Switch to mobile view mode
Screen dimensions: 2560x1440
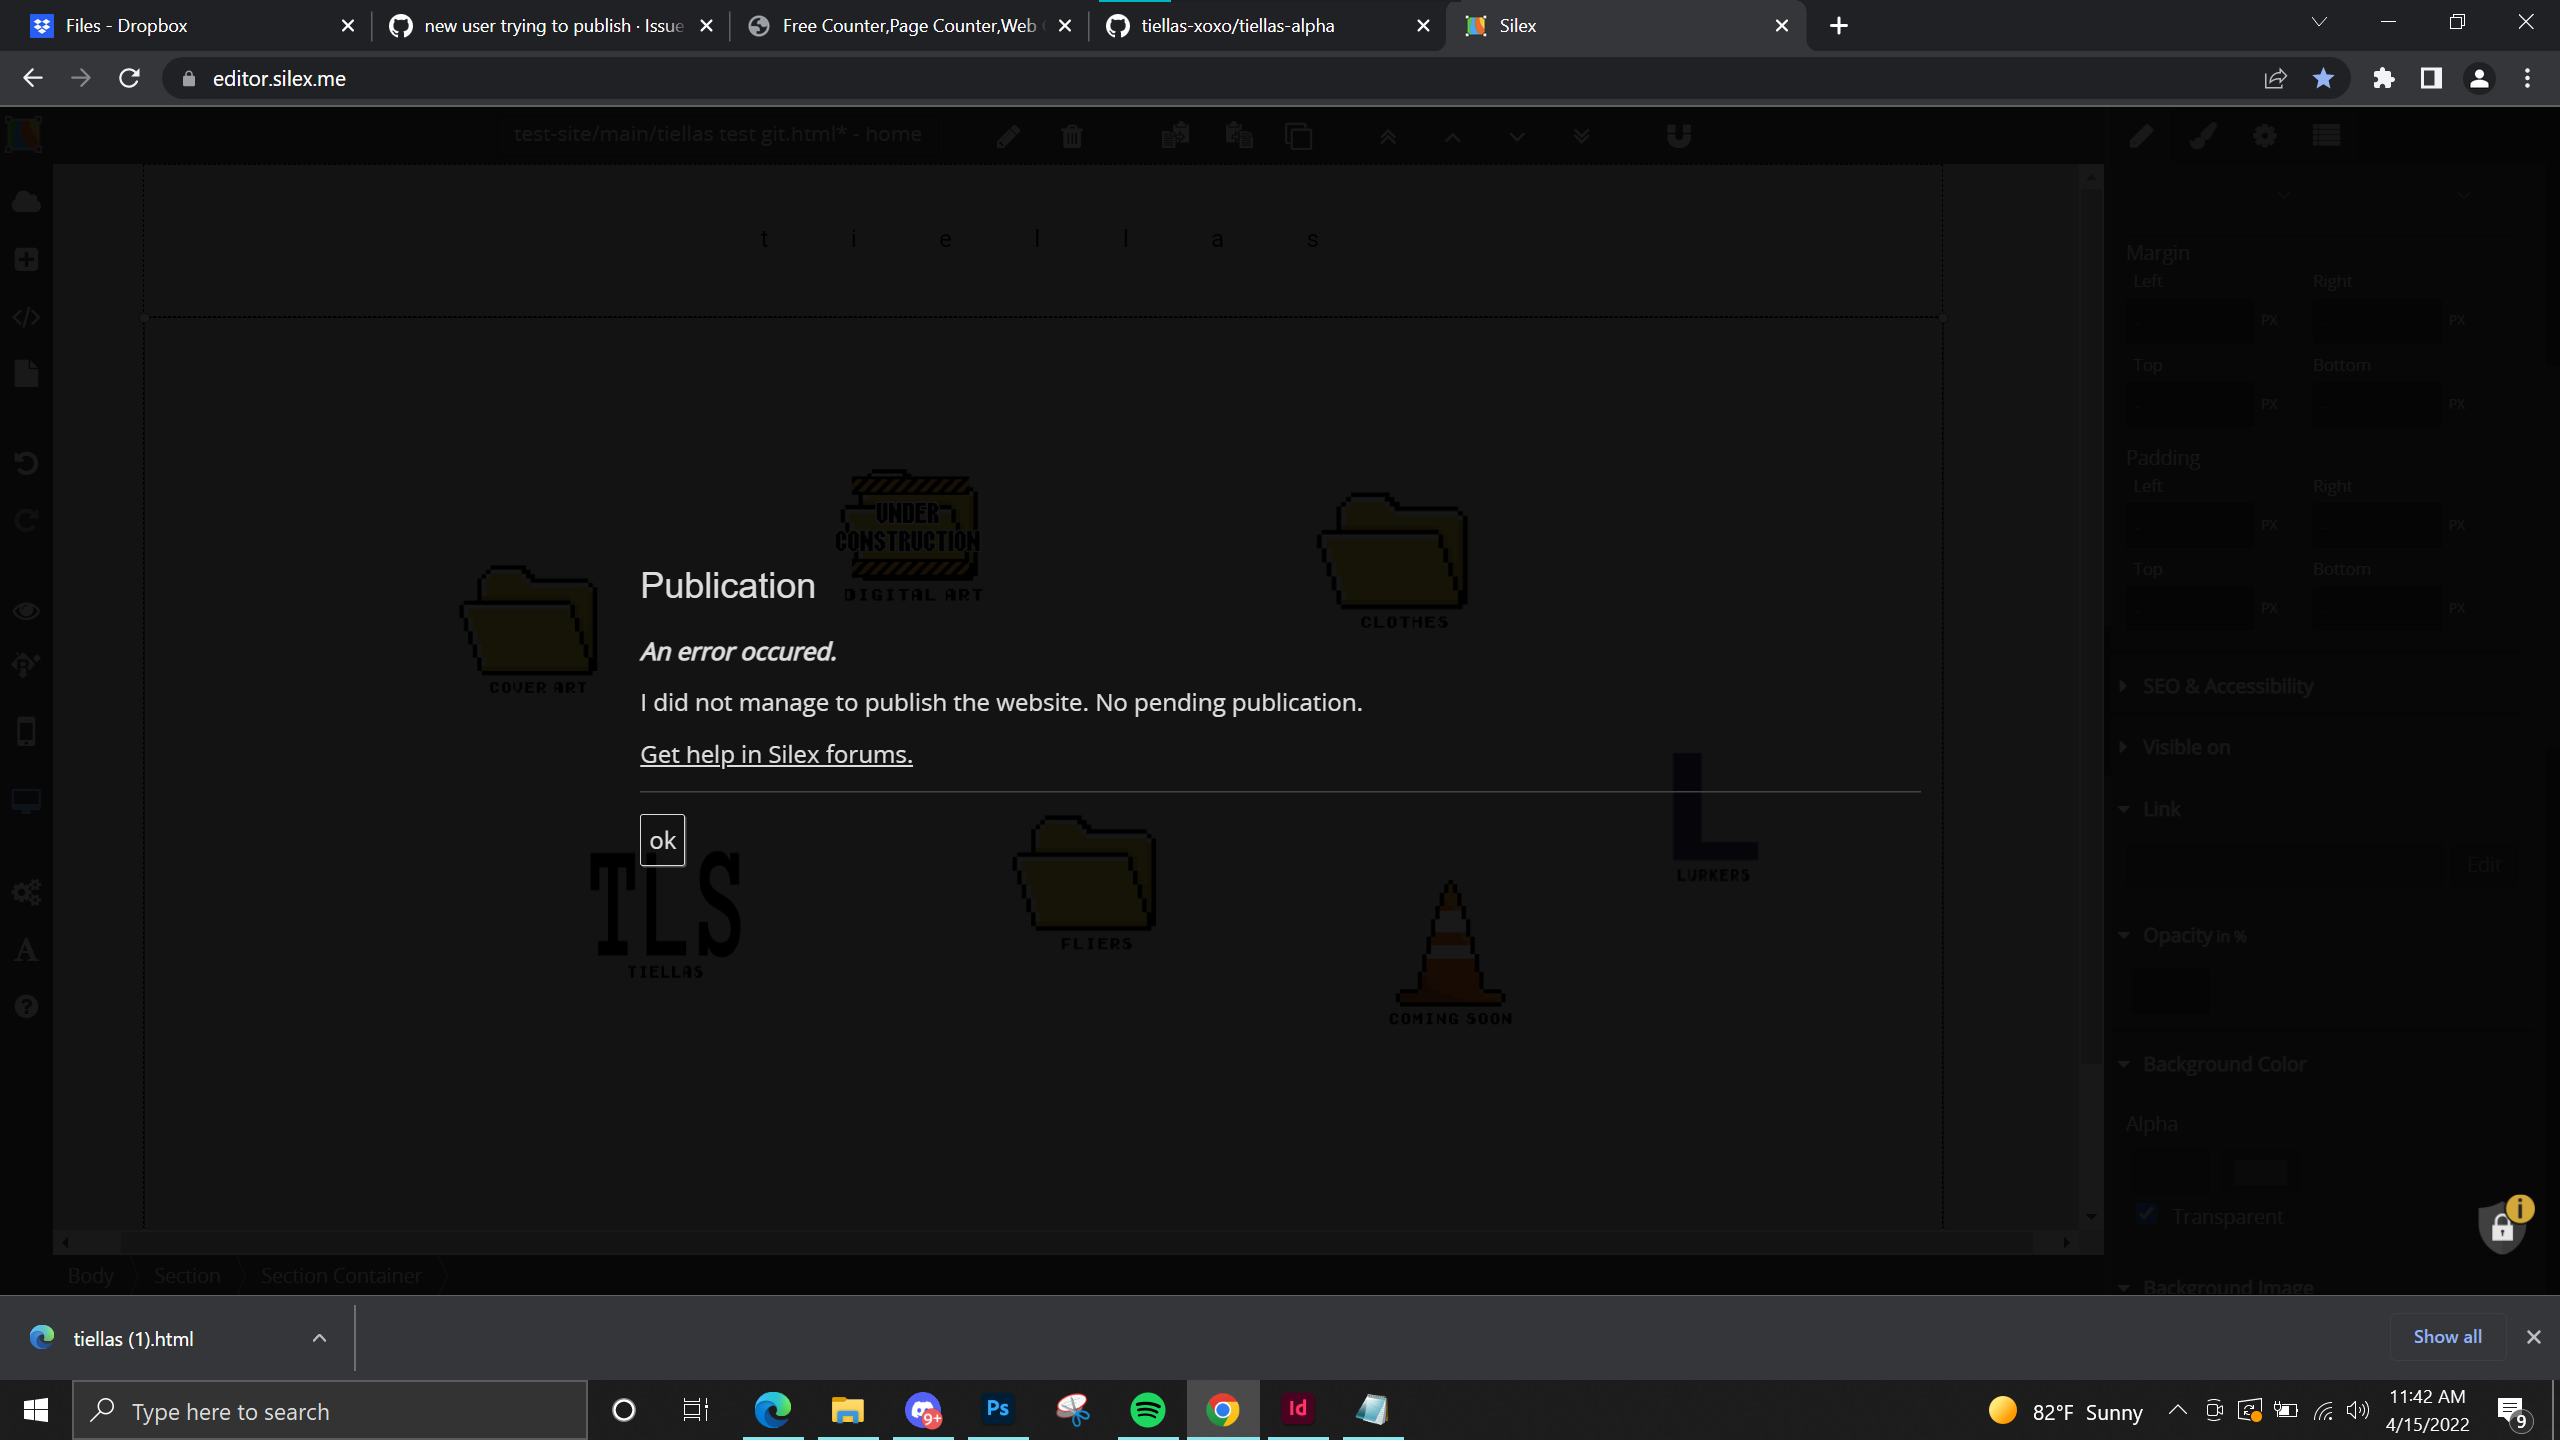(x=26, y=730)
